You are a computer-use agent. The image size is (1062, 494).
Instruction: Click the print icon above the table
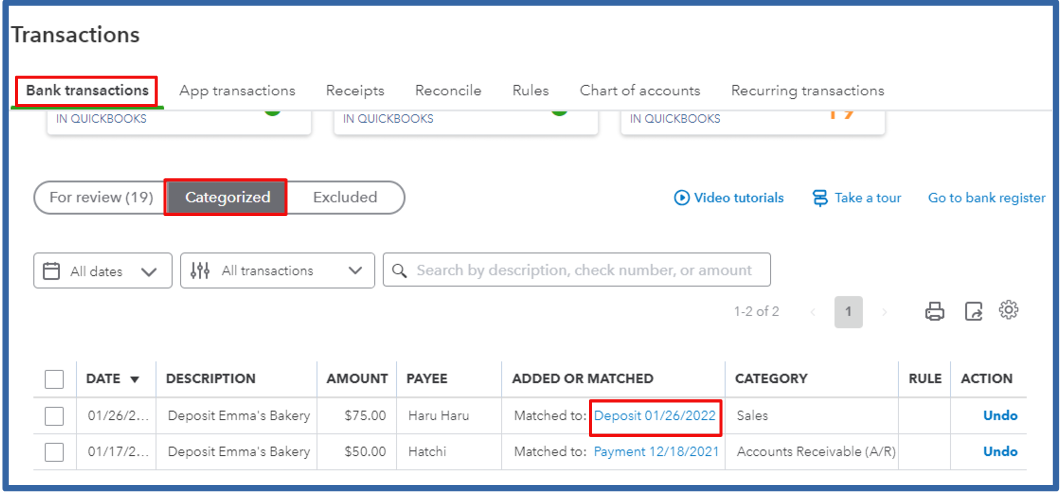(935, 312)
